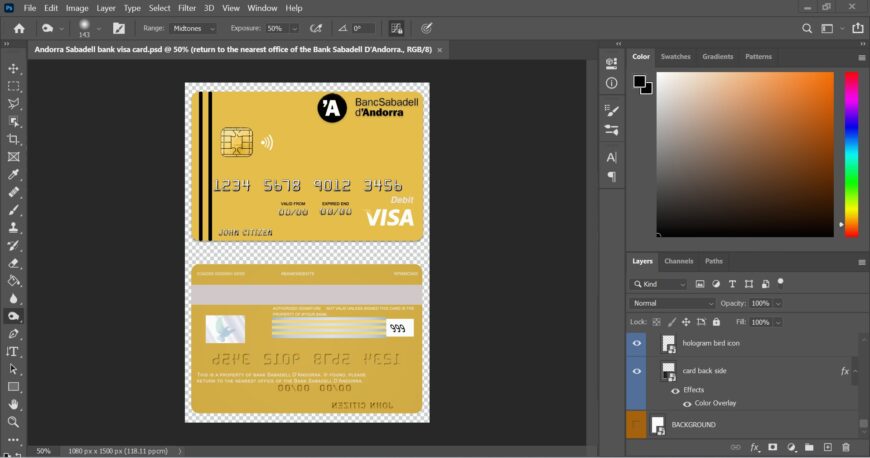Open the Fill slider dropdown
Image resolution: width=870 pixels, height=458 pixels.
click(x=778, y=322)
